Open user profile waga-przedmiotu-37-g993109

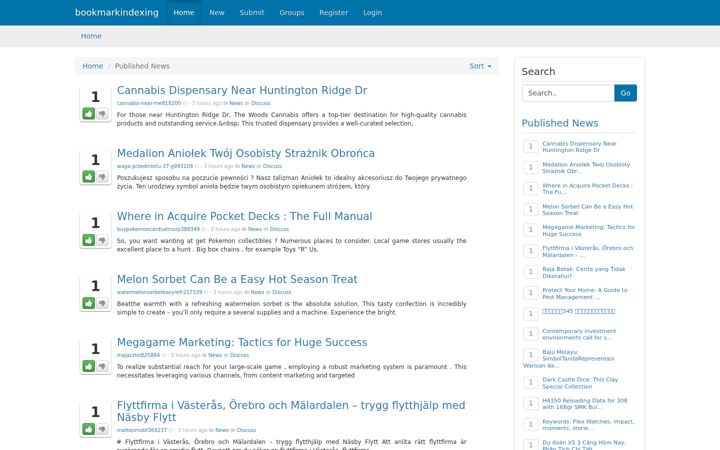click(x=155, y=166)
